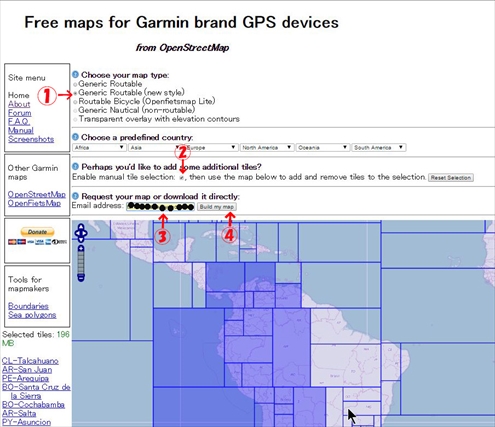Click the Email address input field
Image resolution: width=495 pixels, height=427 pixels.
tap(160, 207)
